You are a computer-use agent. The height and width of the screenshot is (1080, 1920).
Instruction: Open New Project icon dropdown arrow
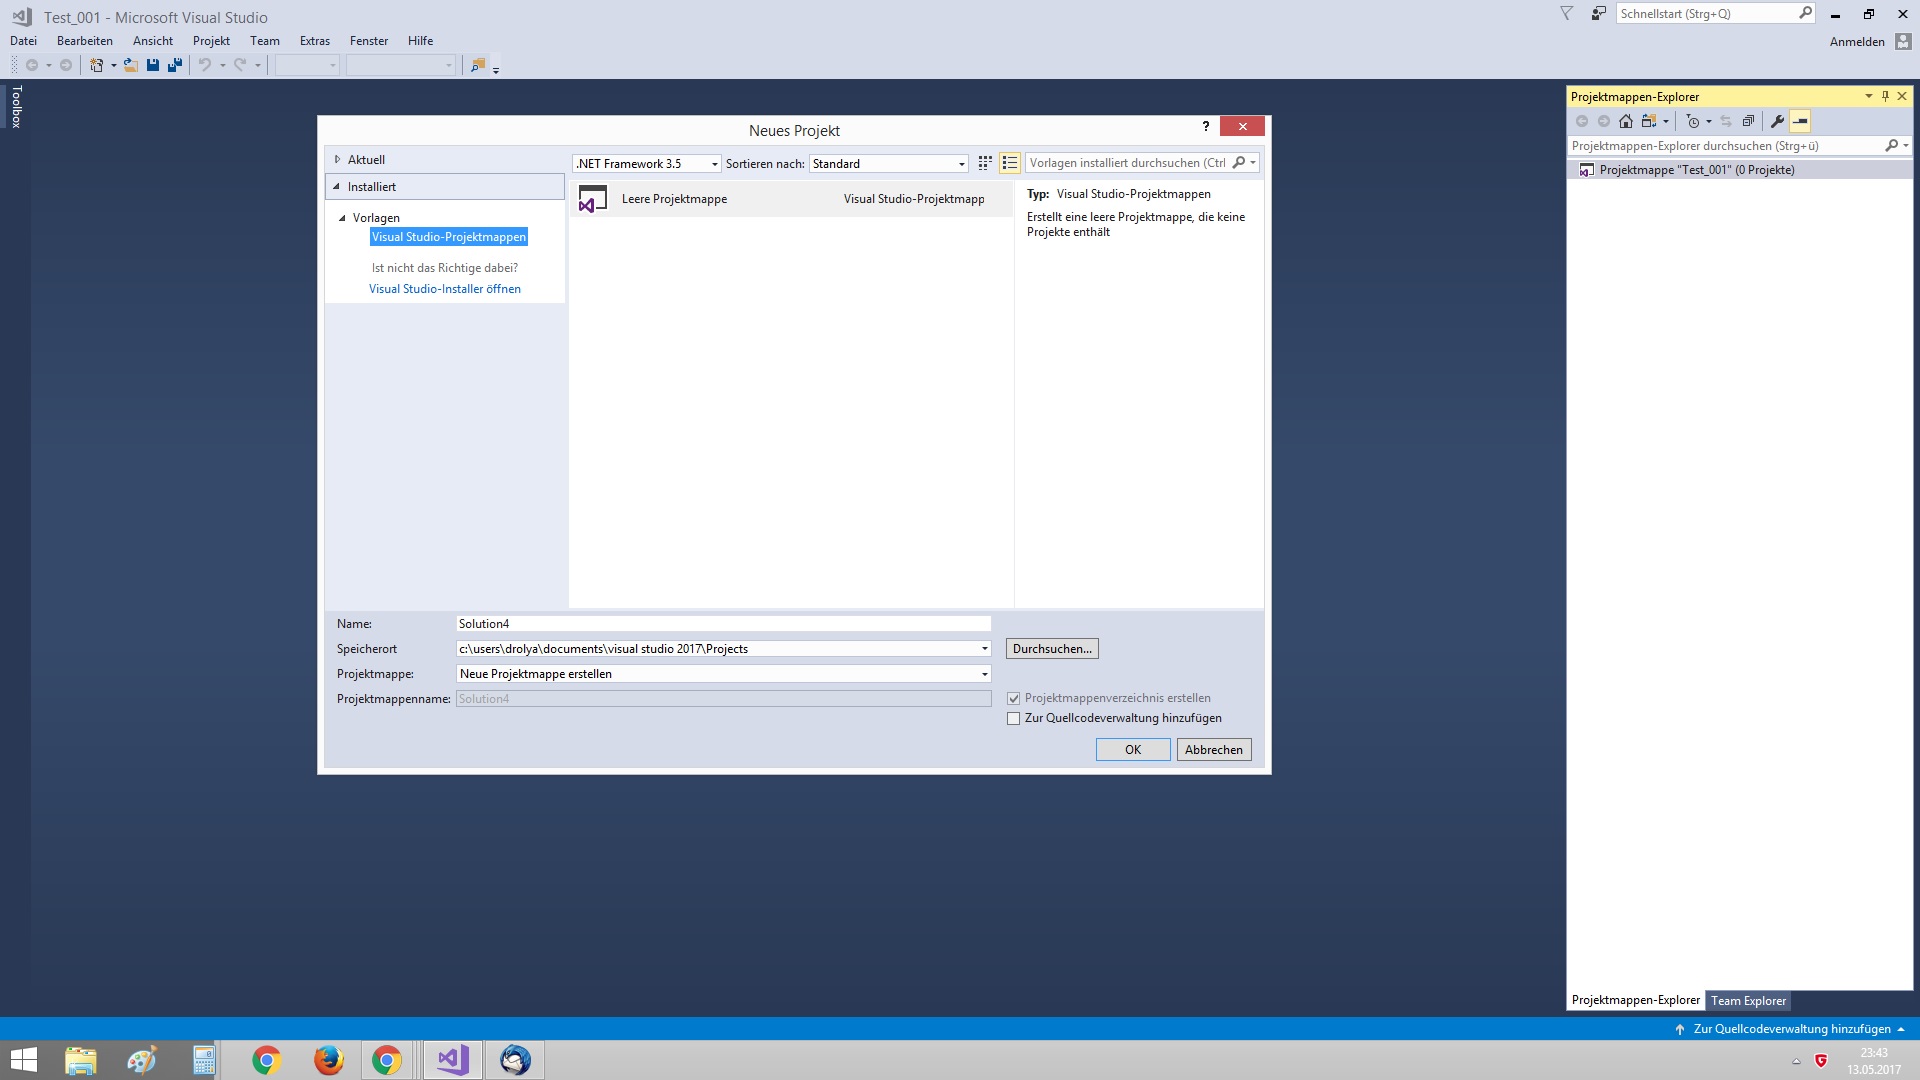tap(113, 66)
